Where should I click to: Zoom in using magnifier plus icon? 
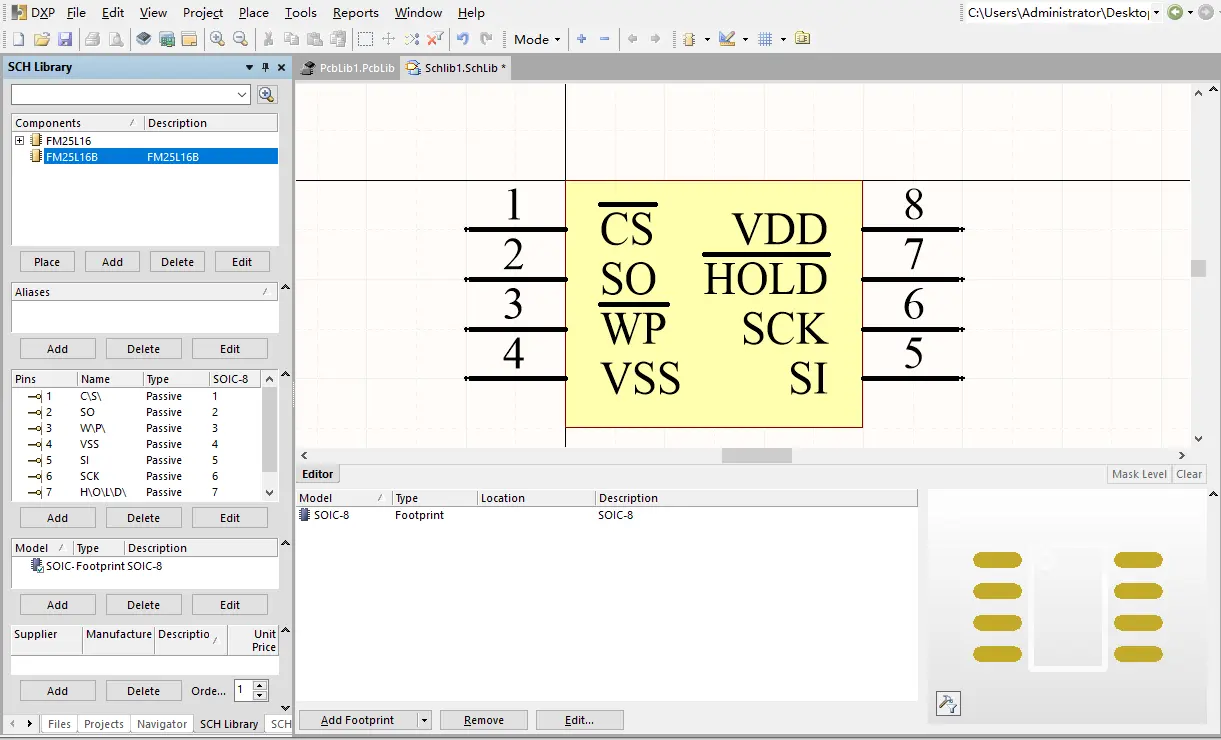(217, 39)
